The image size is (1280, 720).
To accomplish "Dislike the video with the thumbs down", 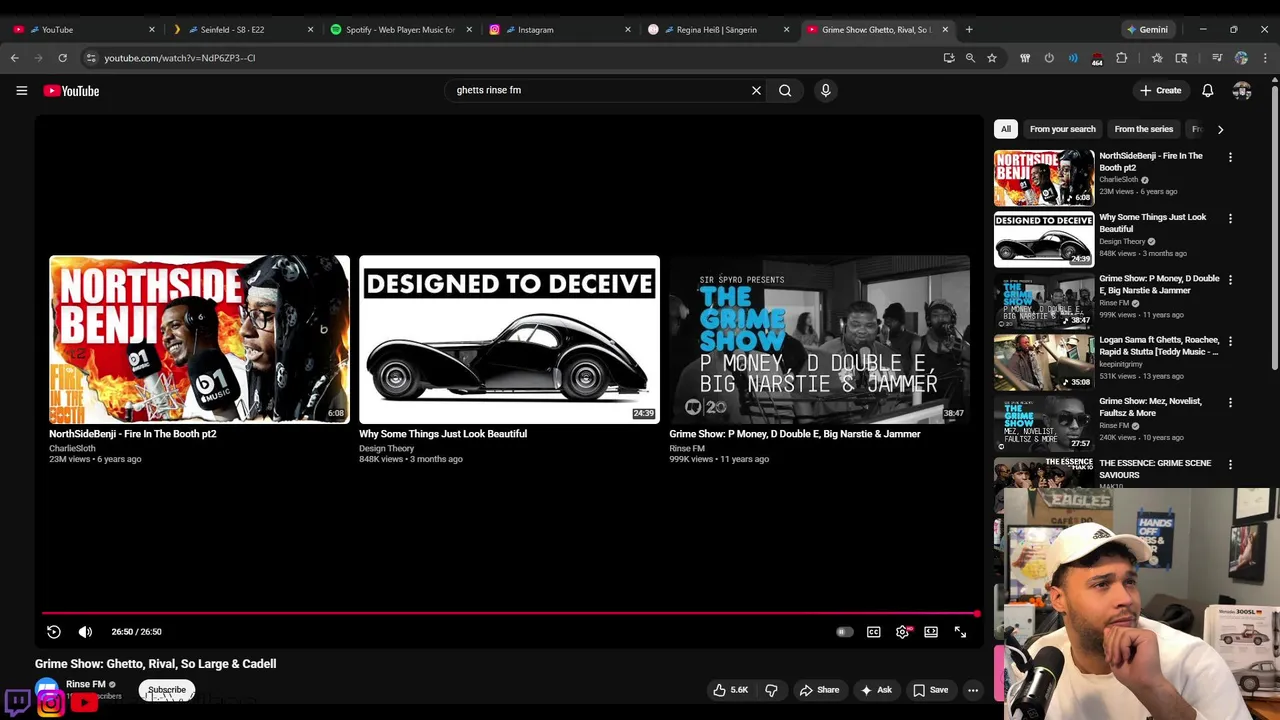I will [771, 690].
